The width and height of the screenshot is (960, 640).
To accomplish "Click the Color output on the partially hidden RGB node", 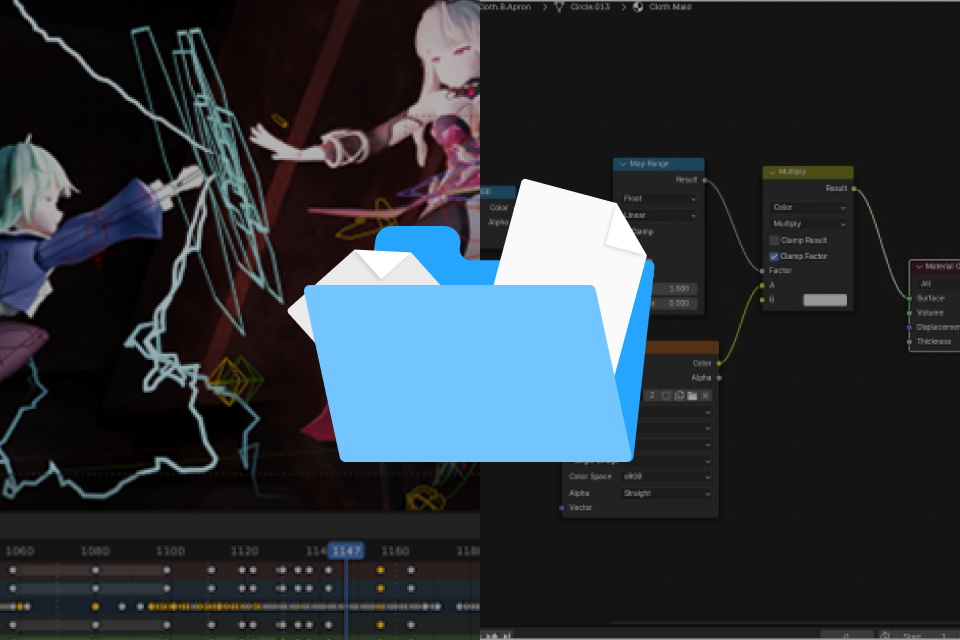I will pyautogui.click(x=498, y=208).
